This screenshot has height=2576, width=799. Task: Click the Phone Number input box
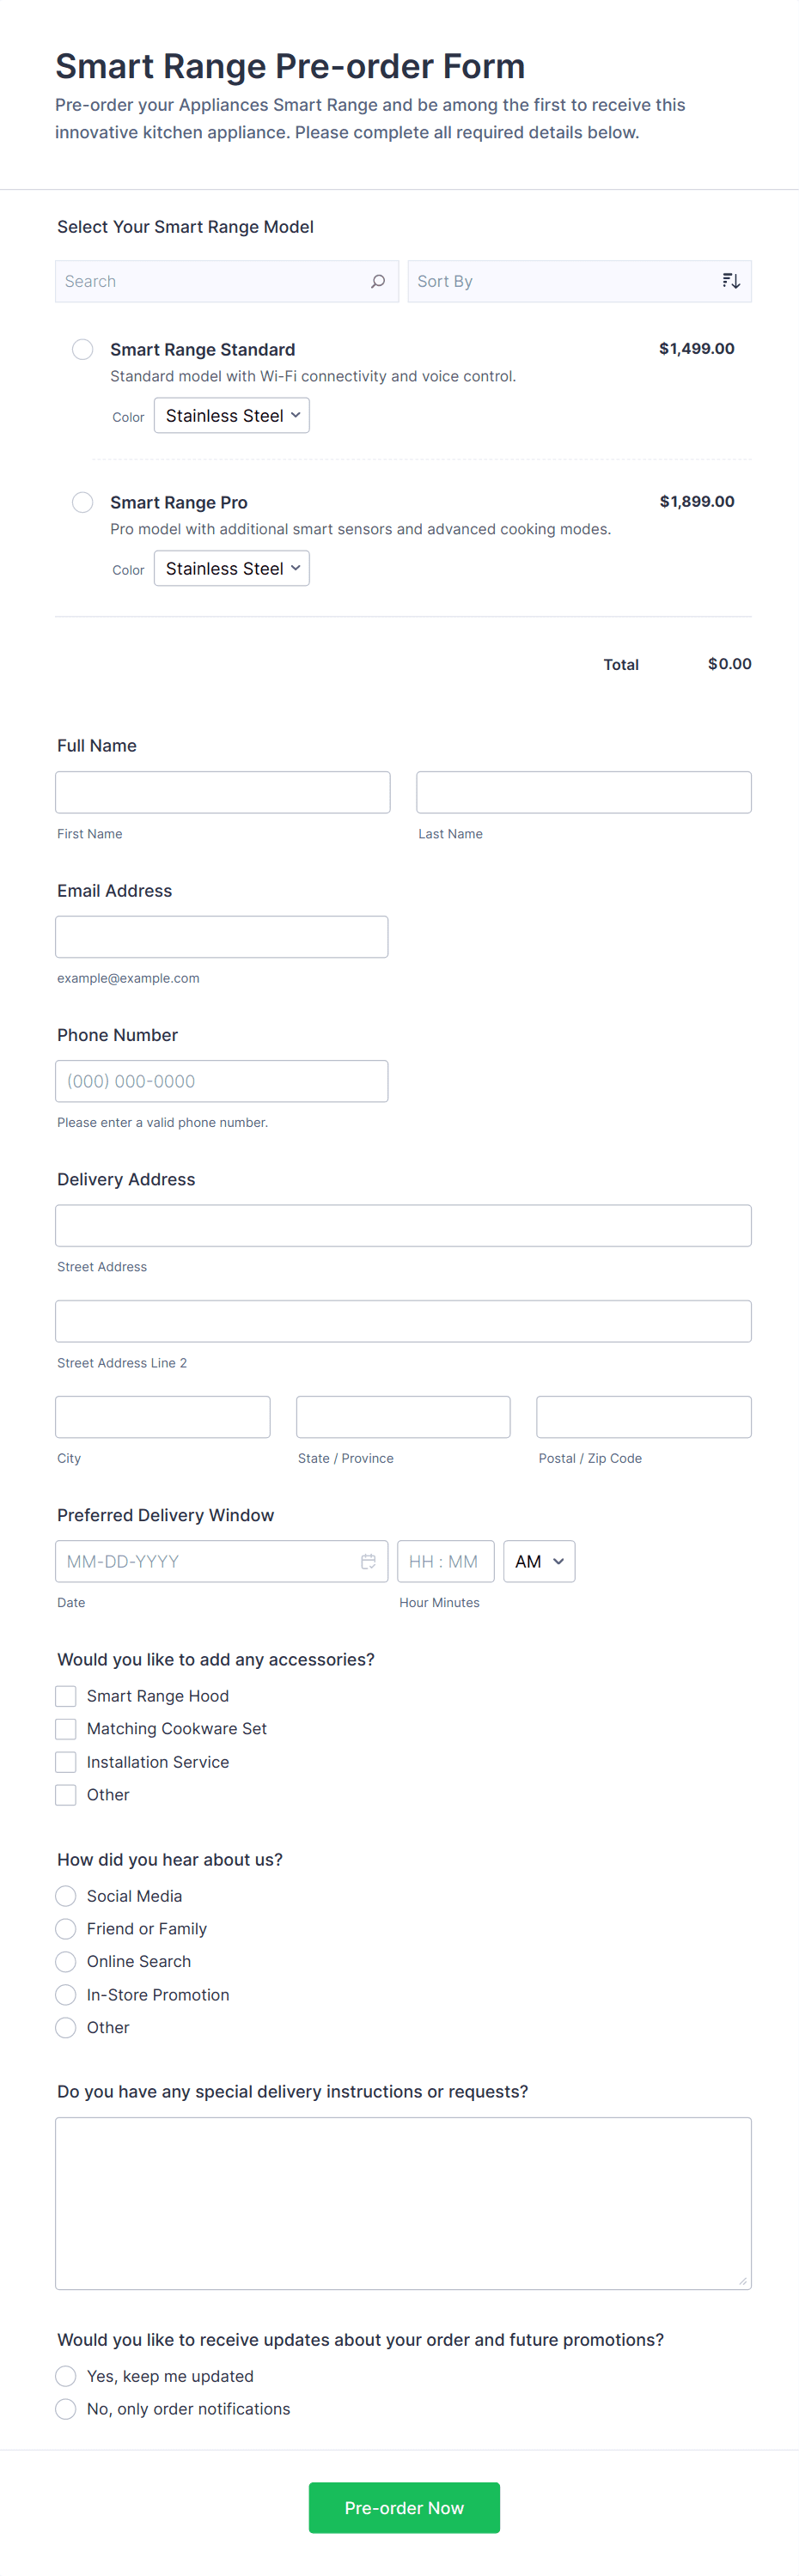pos(222,1081)
